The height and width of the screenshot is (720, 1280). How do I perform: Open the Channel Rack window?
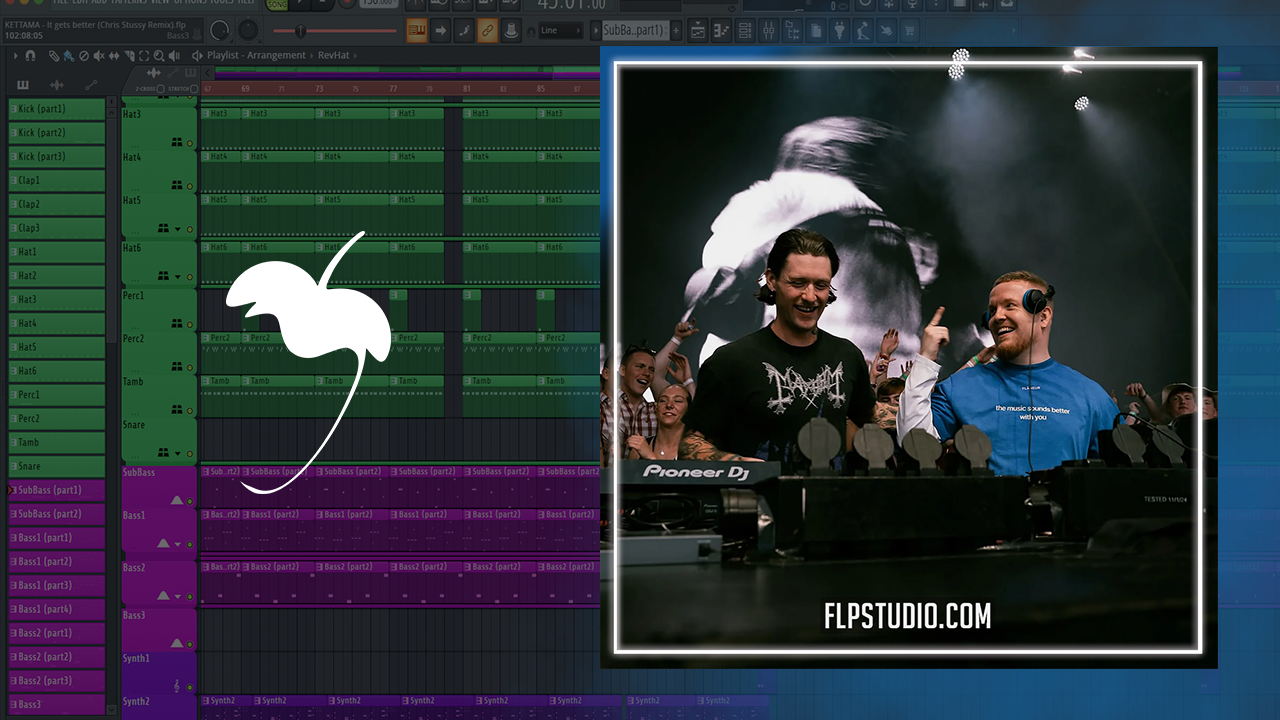coord(744,31)
